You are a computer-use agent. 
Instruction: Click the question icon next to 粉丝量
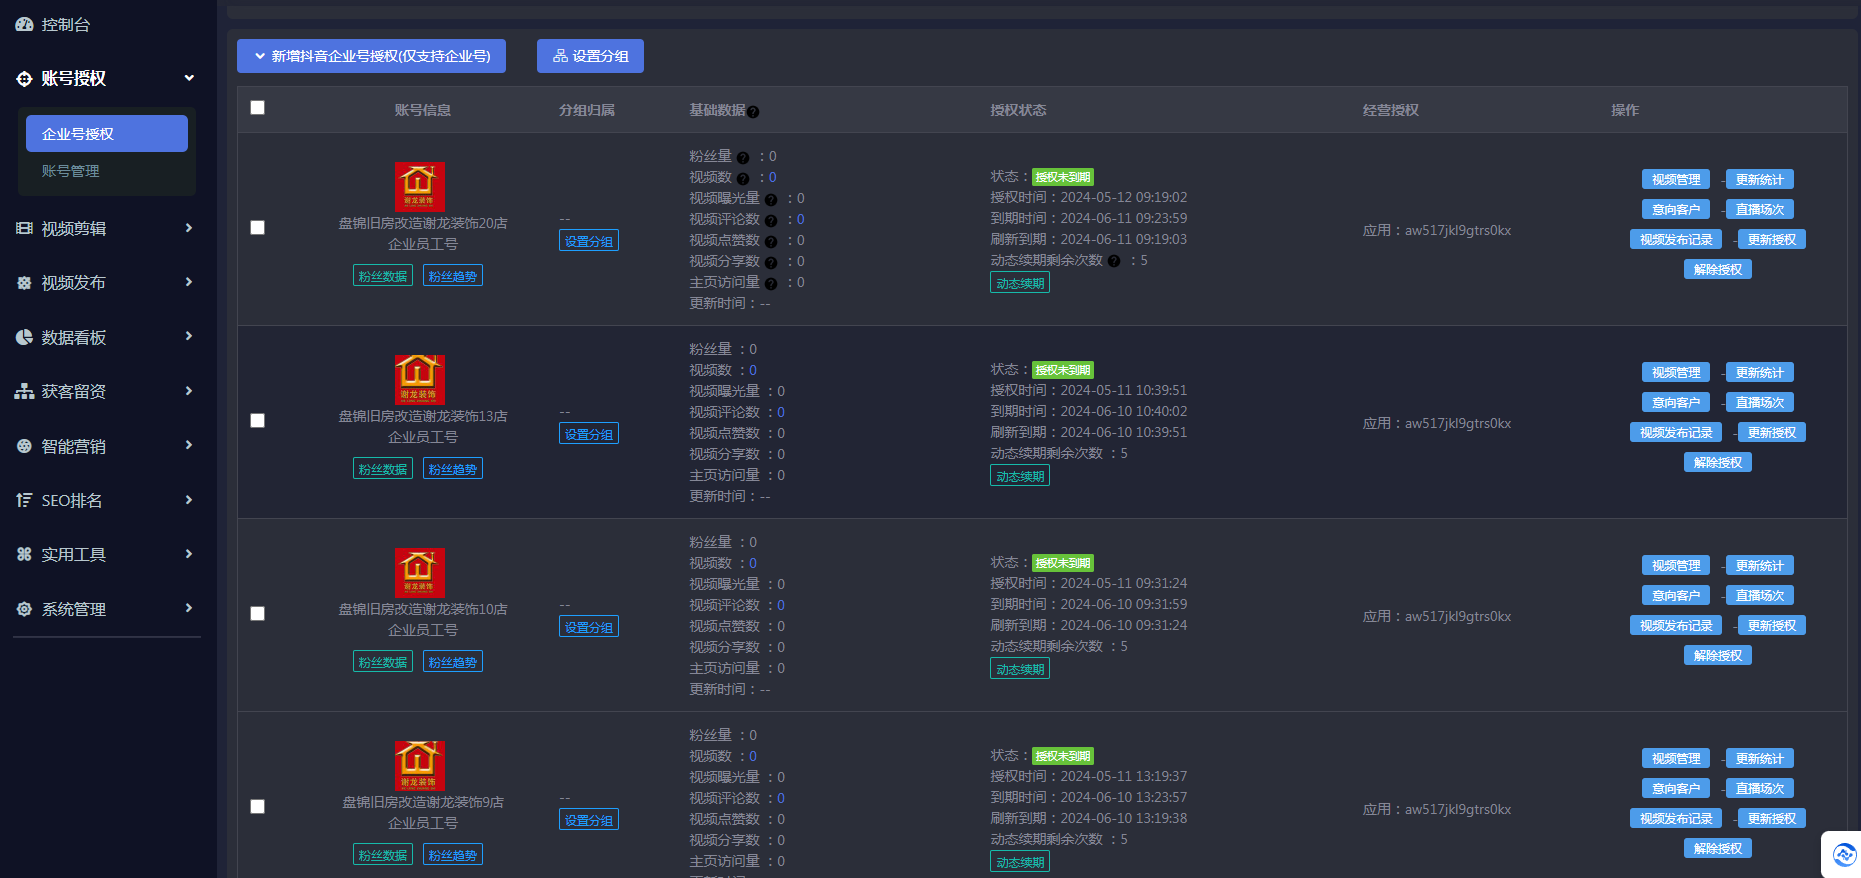743,157
